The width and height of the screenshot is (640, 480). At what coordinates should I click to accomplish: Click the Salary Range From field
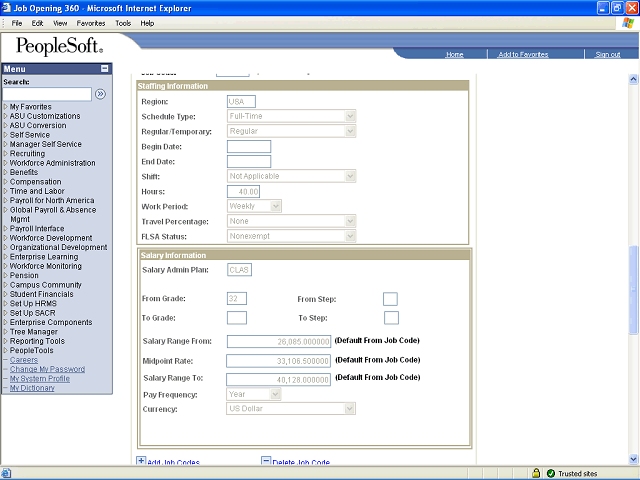click(x=279, y=341)
